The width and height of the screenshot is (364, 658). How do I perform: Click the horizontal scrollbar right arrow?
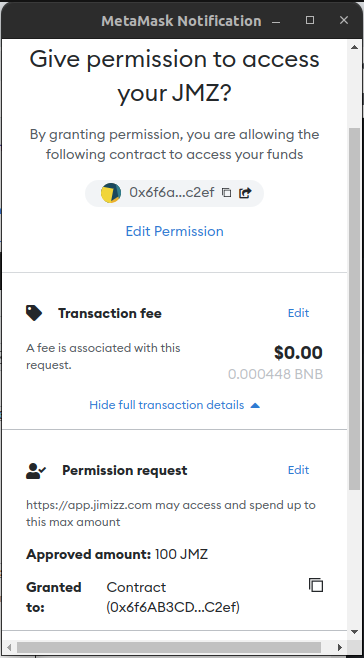(x=340, y=647)
